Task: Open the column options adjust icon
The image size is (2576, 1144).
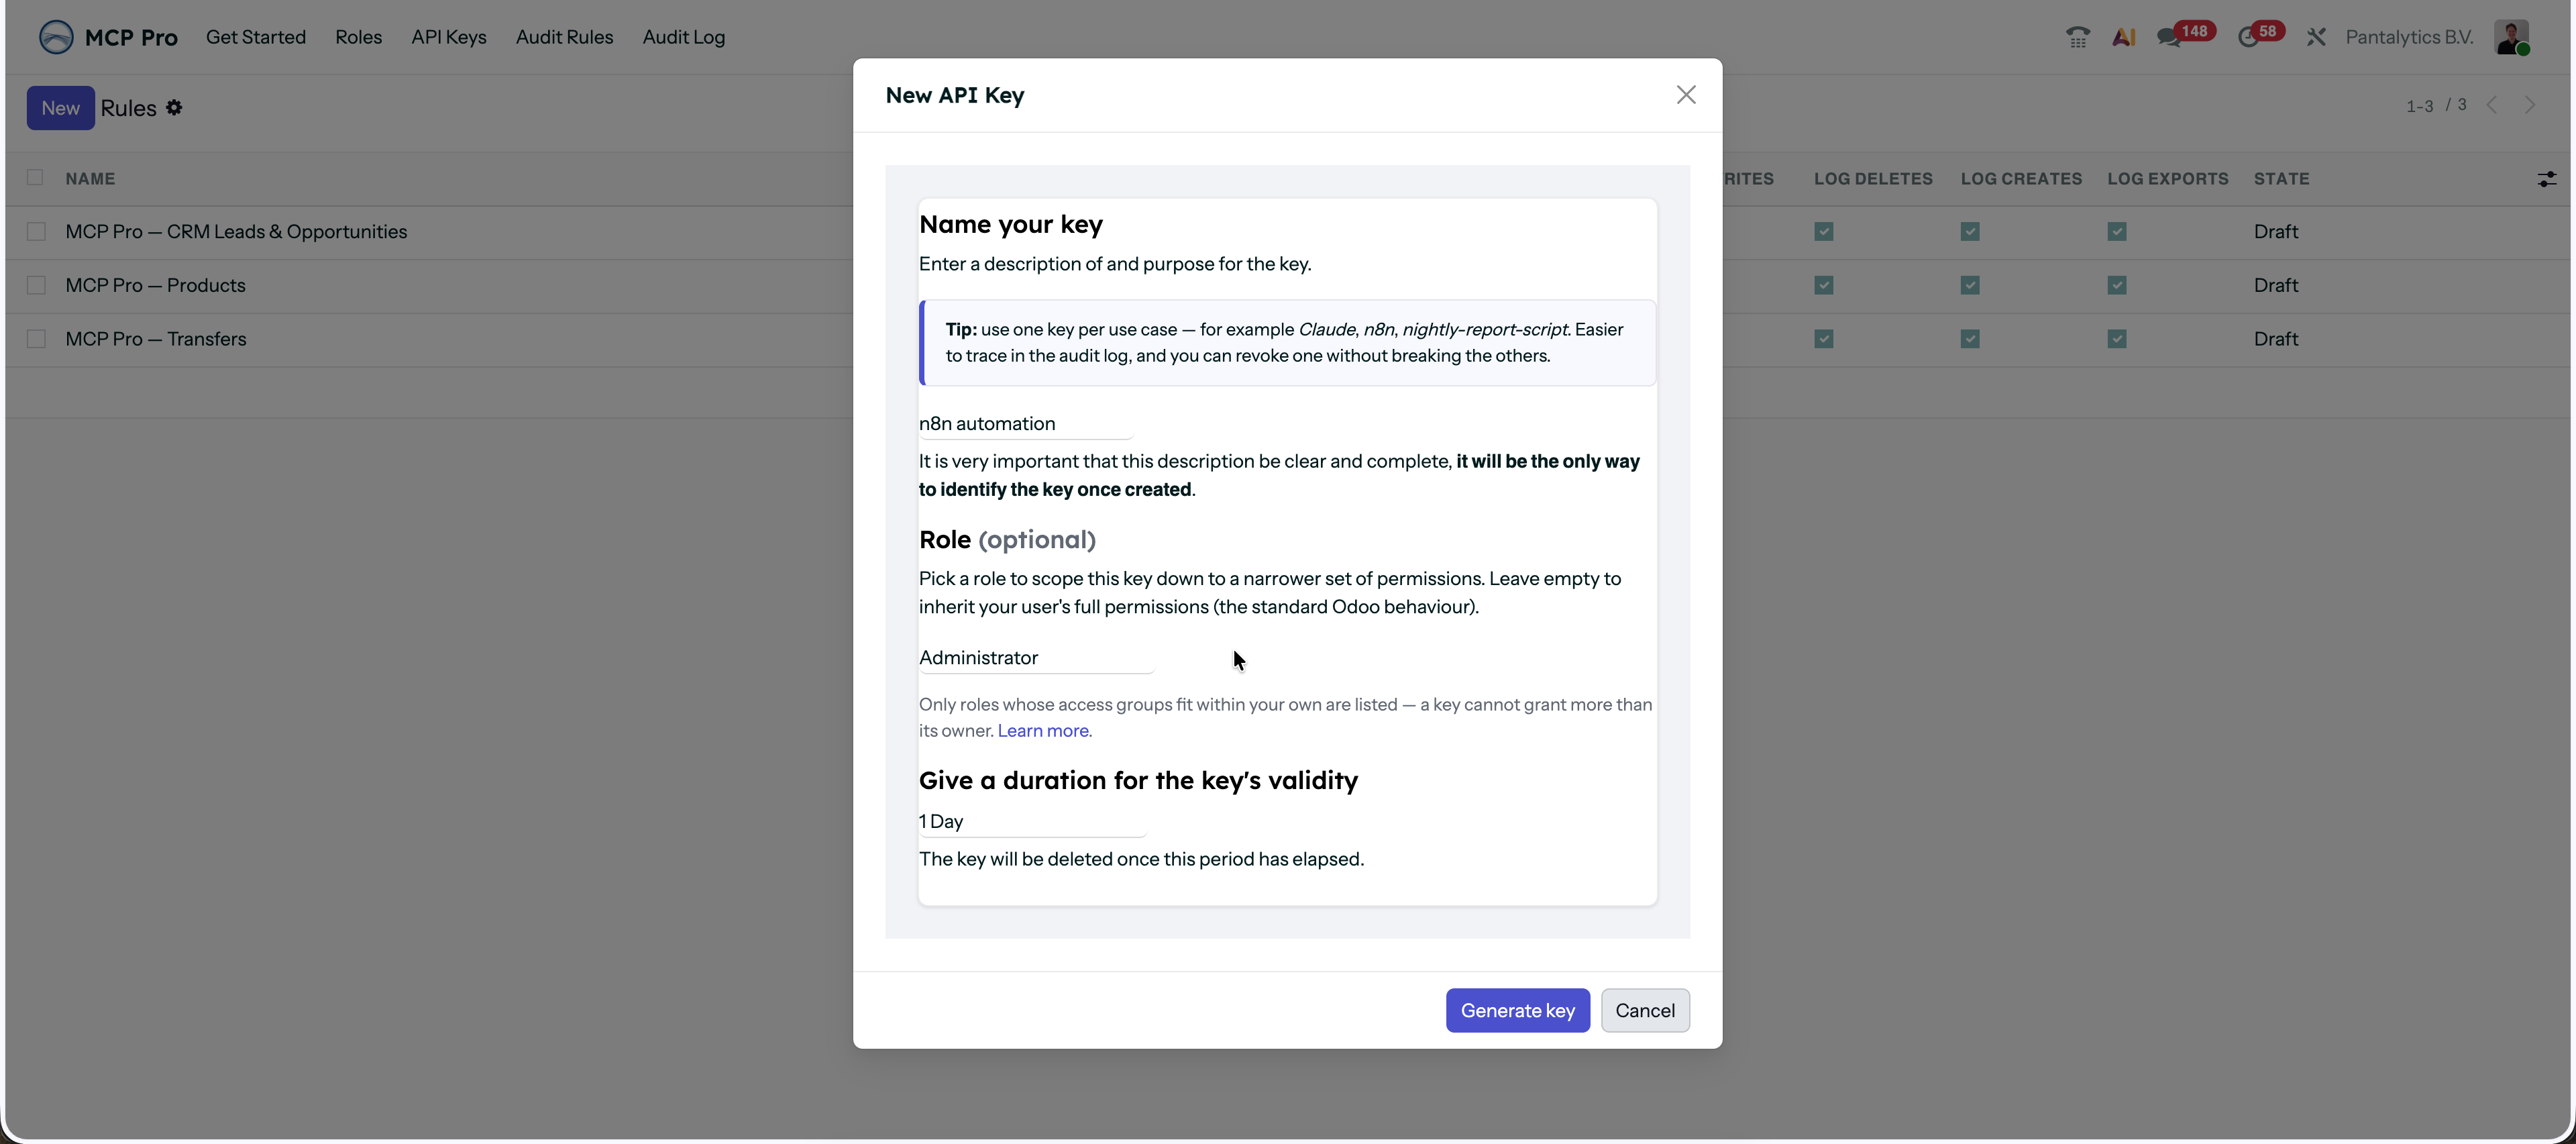Action: pos(2546,179)
